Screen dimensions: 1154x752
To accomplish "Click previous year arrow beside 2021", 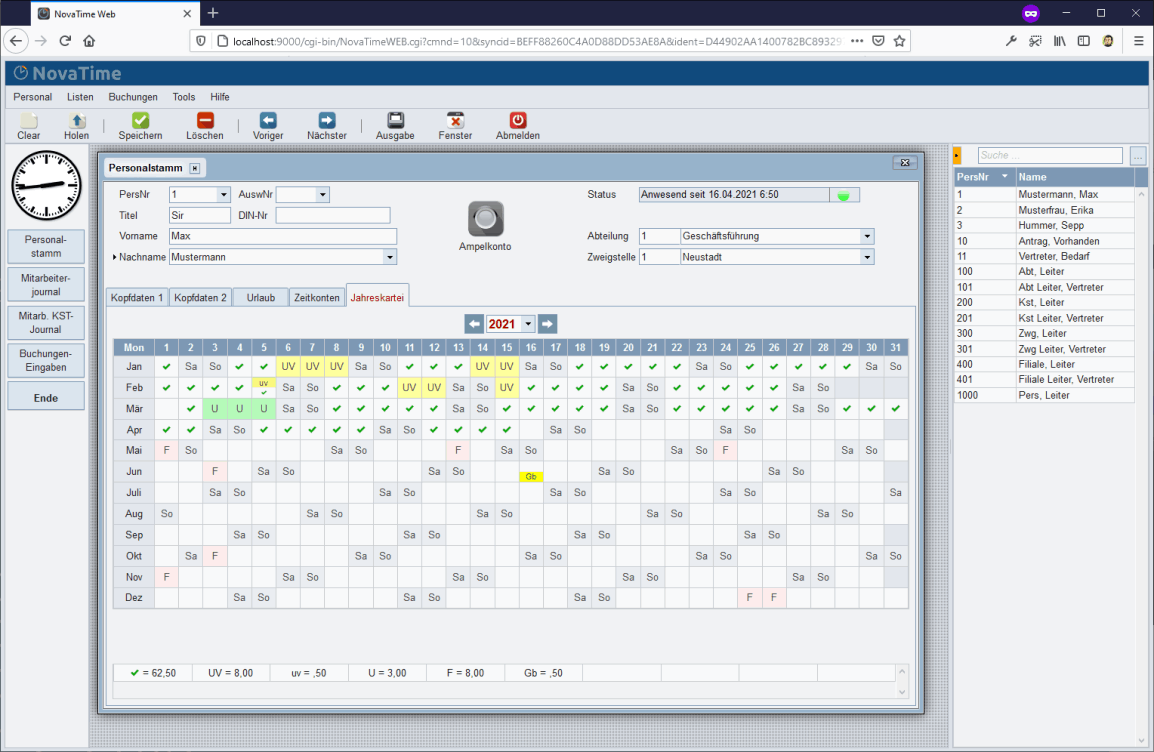I will (x=474, y=324).
